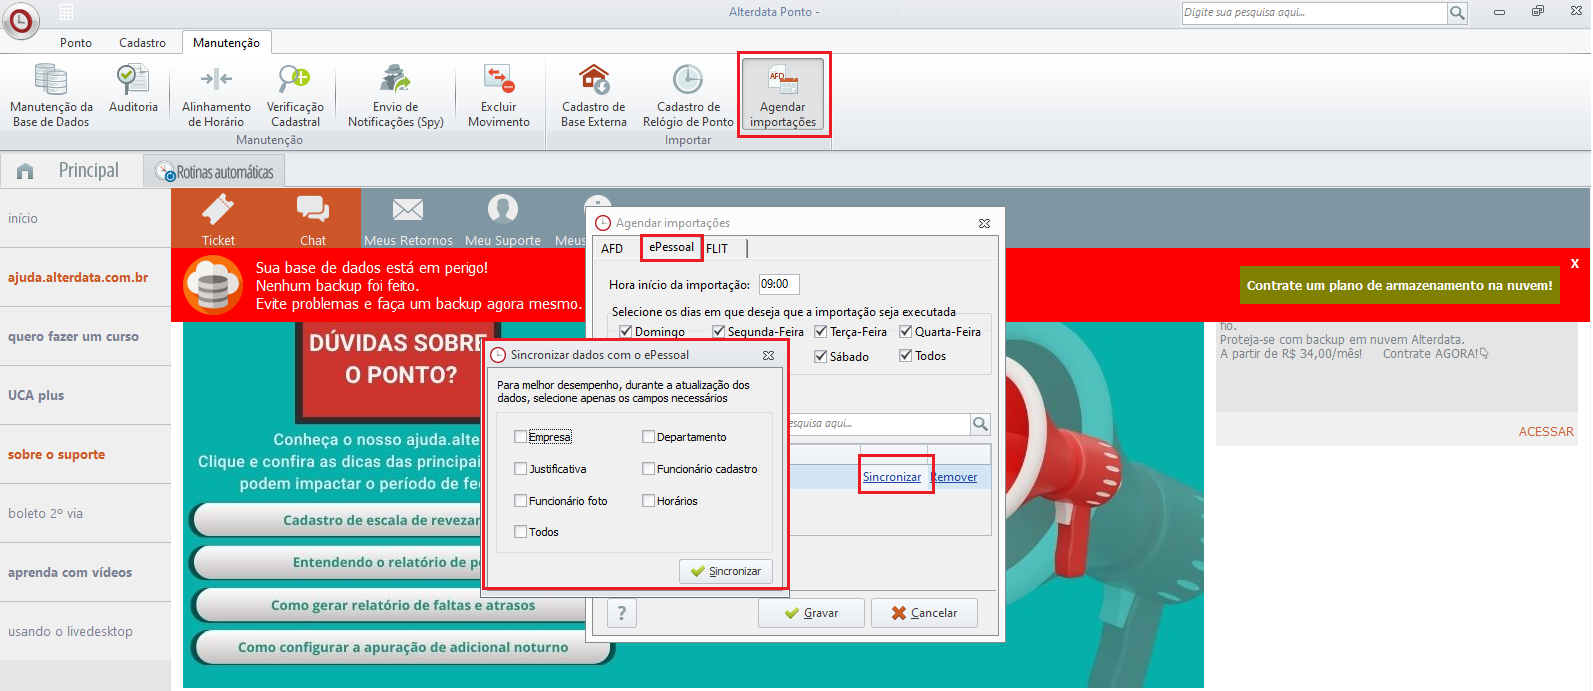Check Todos in Sincronizar dialog
This screenshot has height=691, width=1593.
coord(520,532)
